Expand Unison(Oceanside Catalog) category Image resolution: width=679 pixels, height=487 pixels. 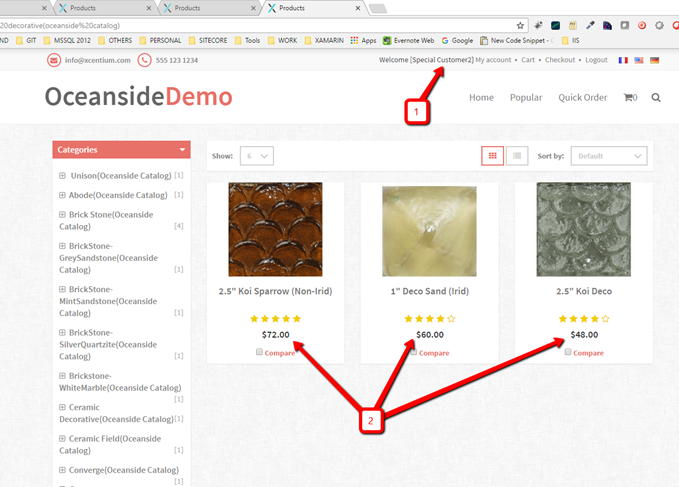point(62,175)
